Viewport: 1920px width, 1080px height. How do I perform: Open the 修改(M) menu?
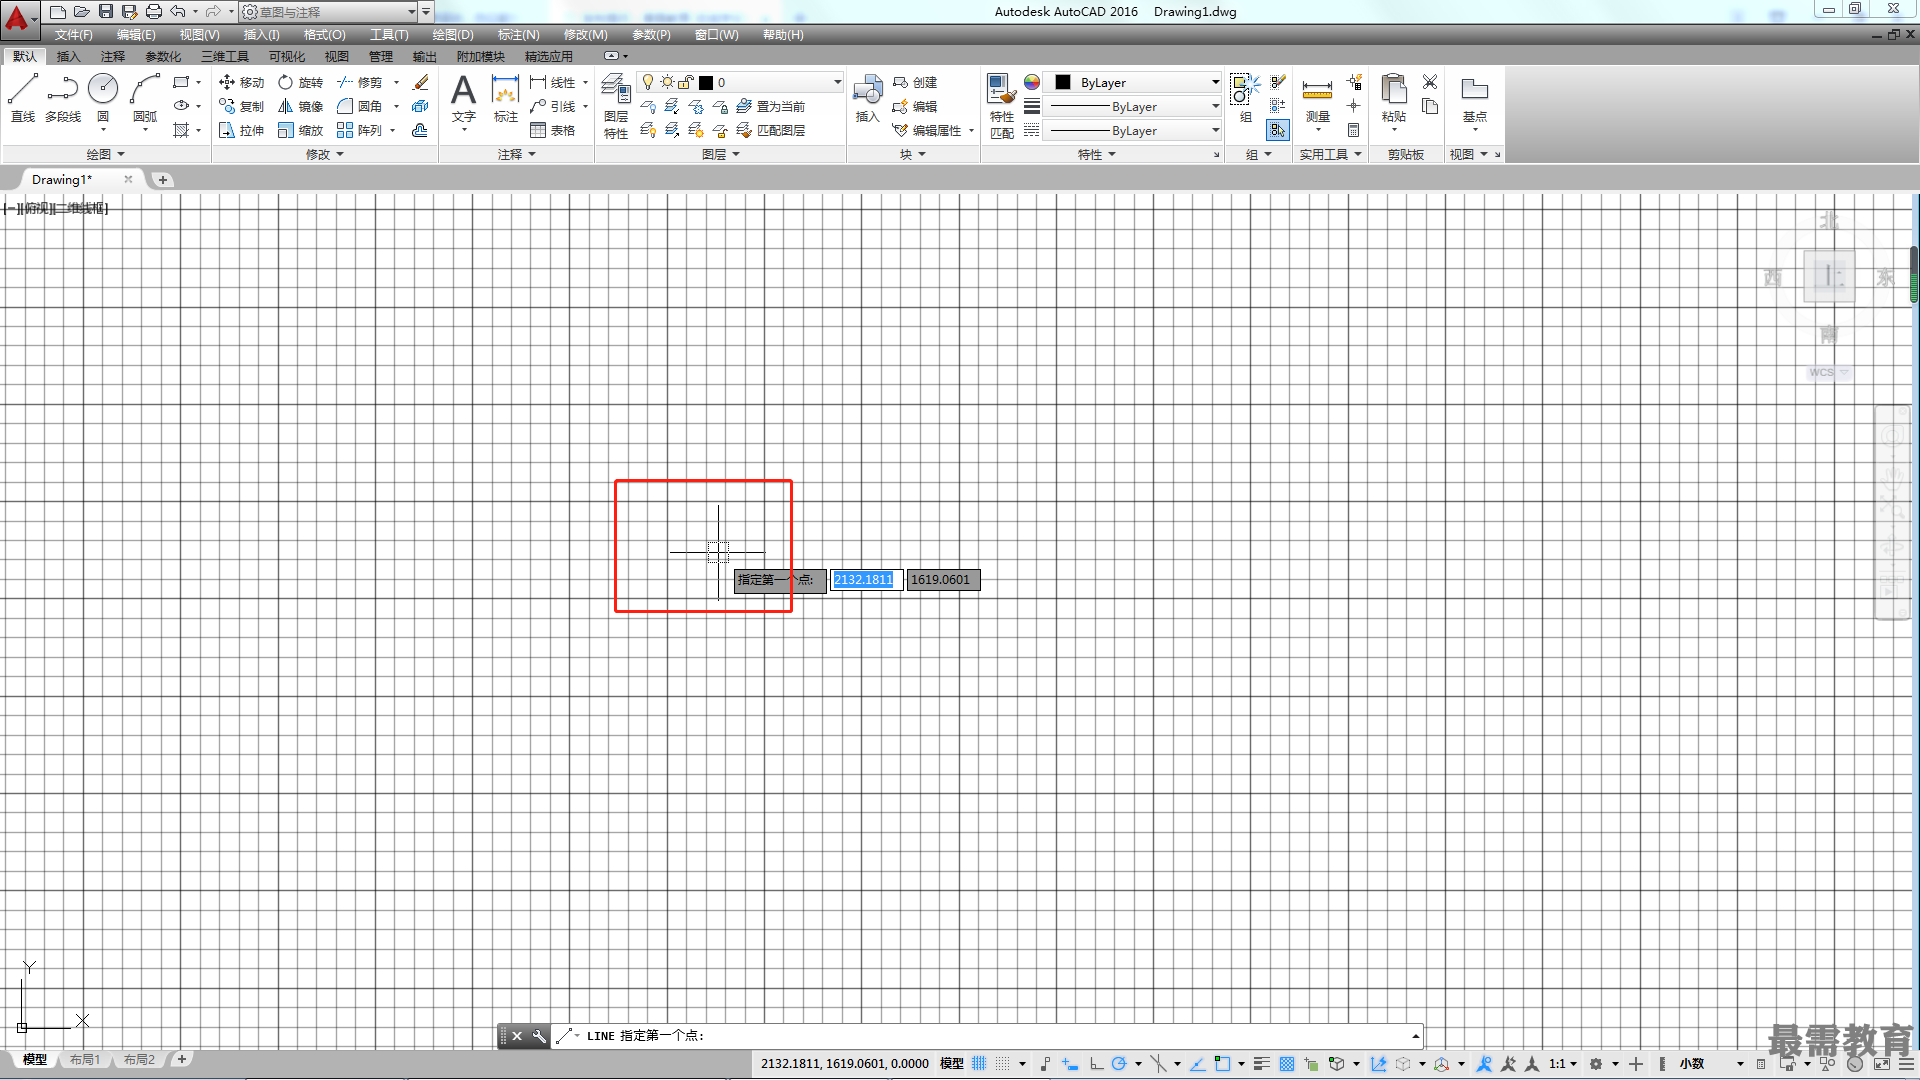585,34
